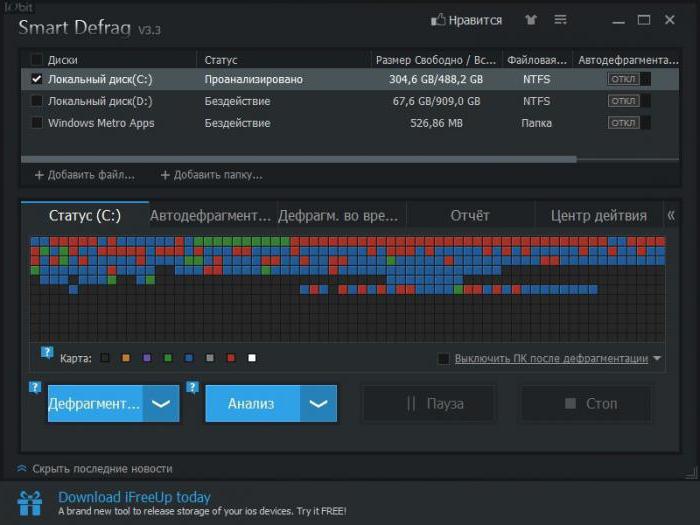700x525 pixels.
Task: Close the Smart Defrag window
Action: click(x=670, y=20)
